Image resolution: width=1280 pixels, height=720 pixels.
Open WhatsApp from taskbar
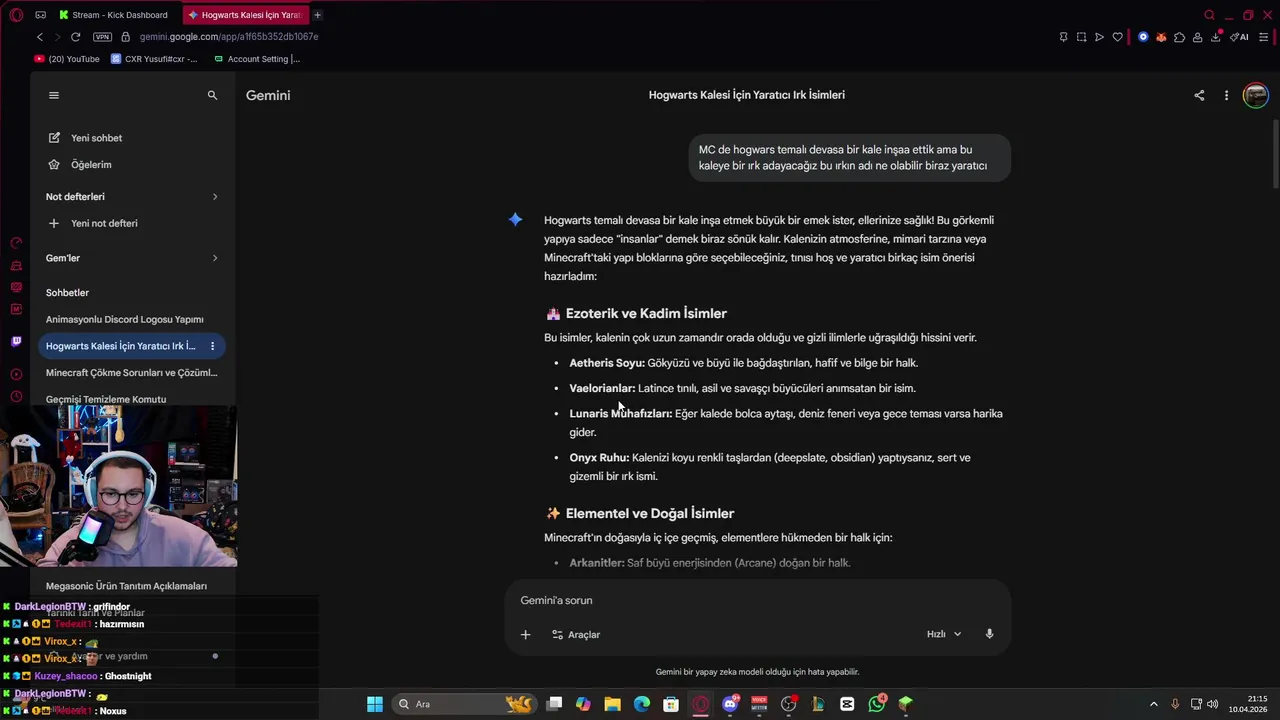877,704
